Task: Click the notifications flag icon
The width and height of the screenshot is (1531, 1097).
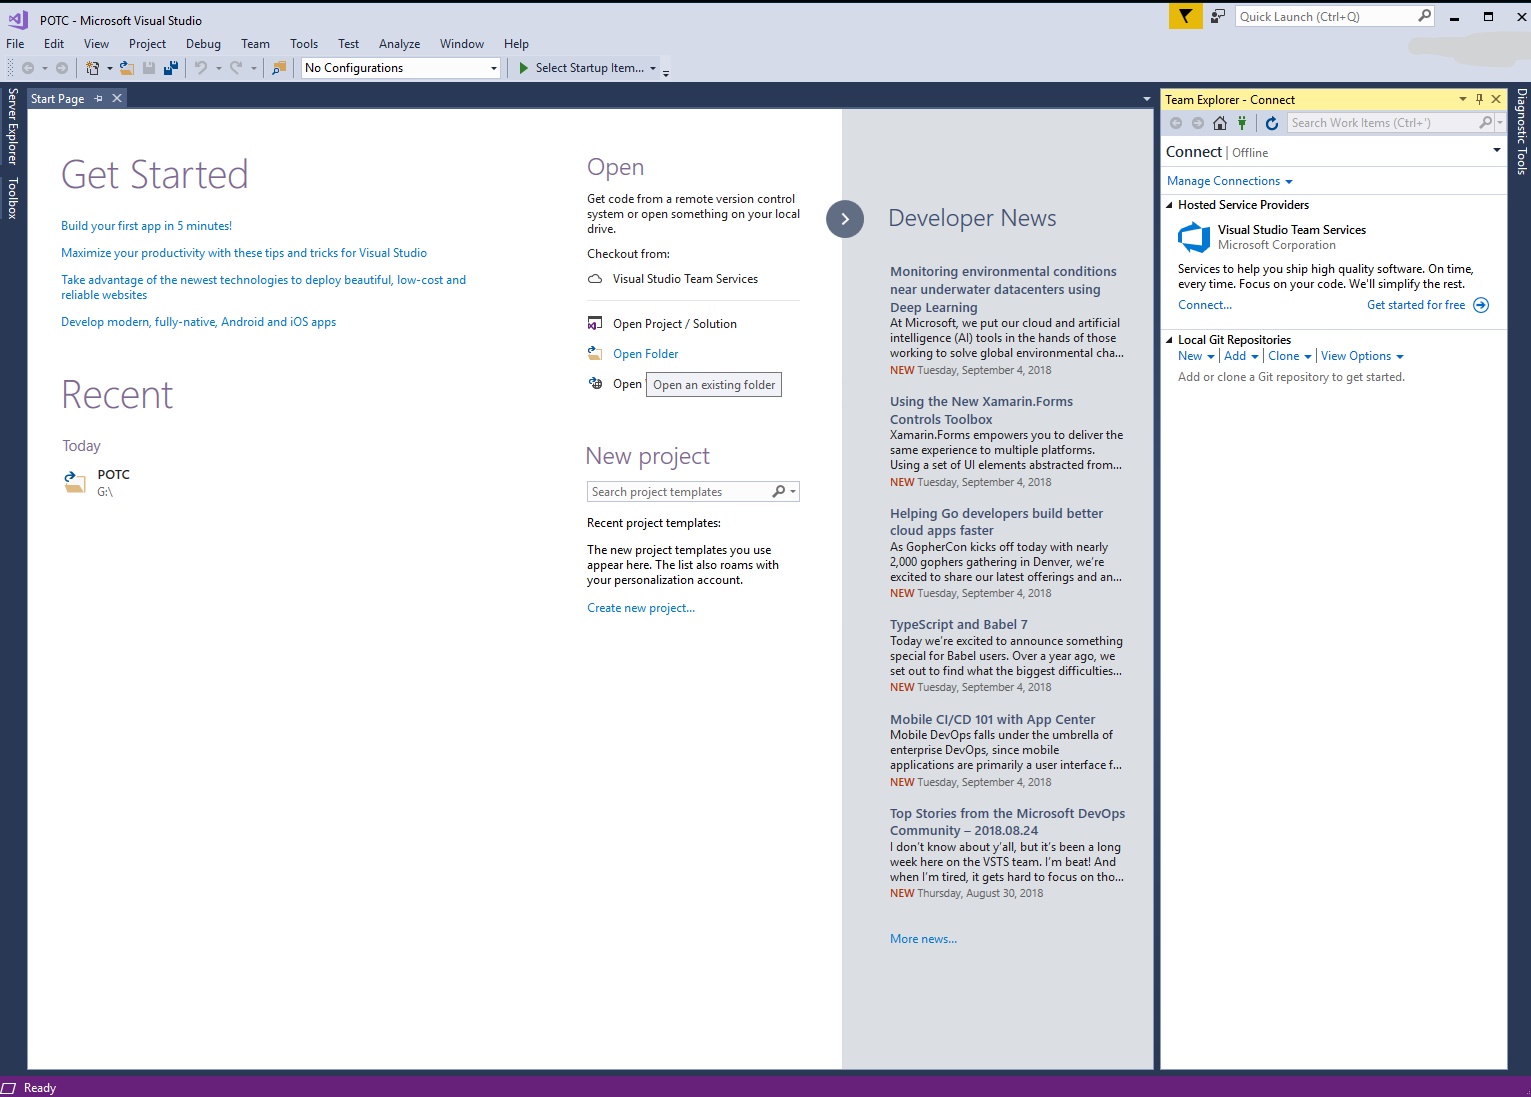Action: (x=1185, y=16)
